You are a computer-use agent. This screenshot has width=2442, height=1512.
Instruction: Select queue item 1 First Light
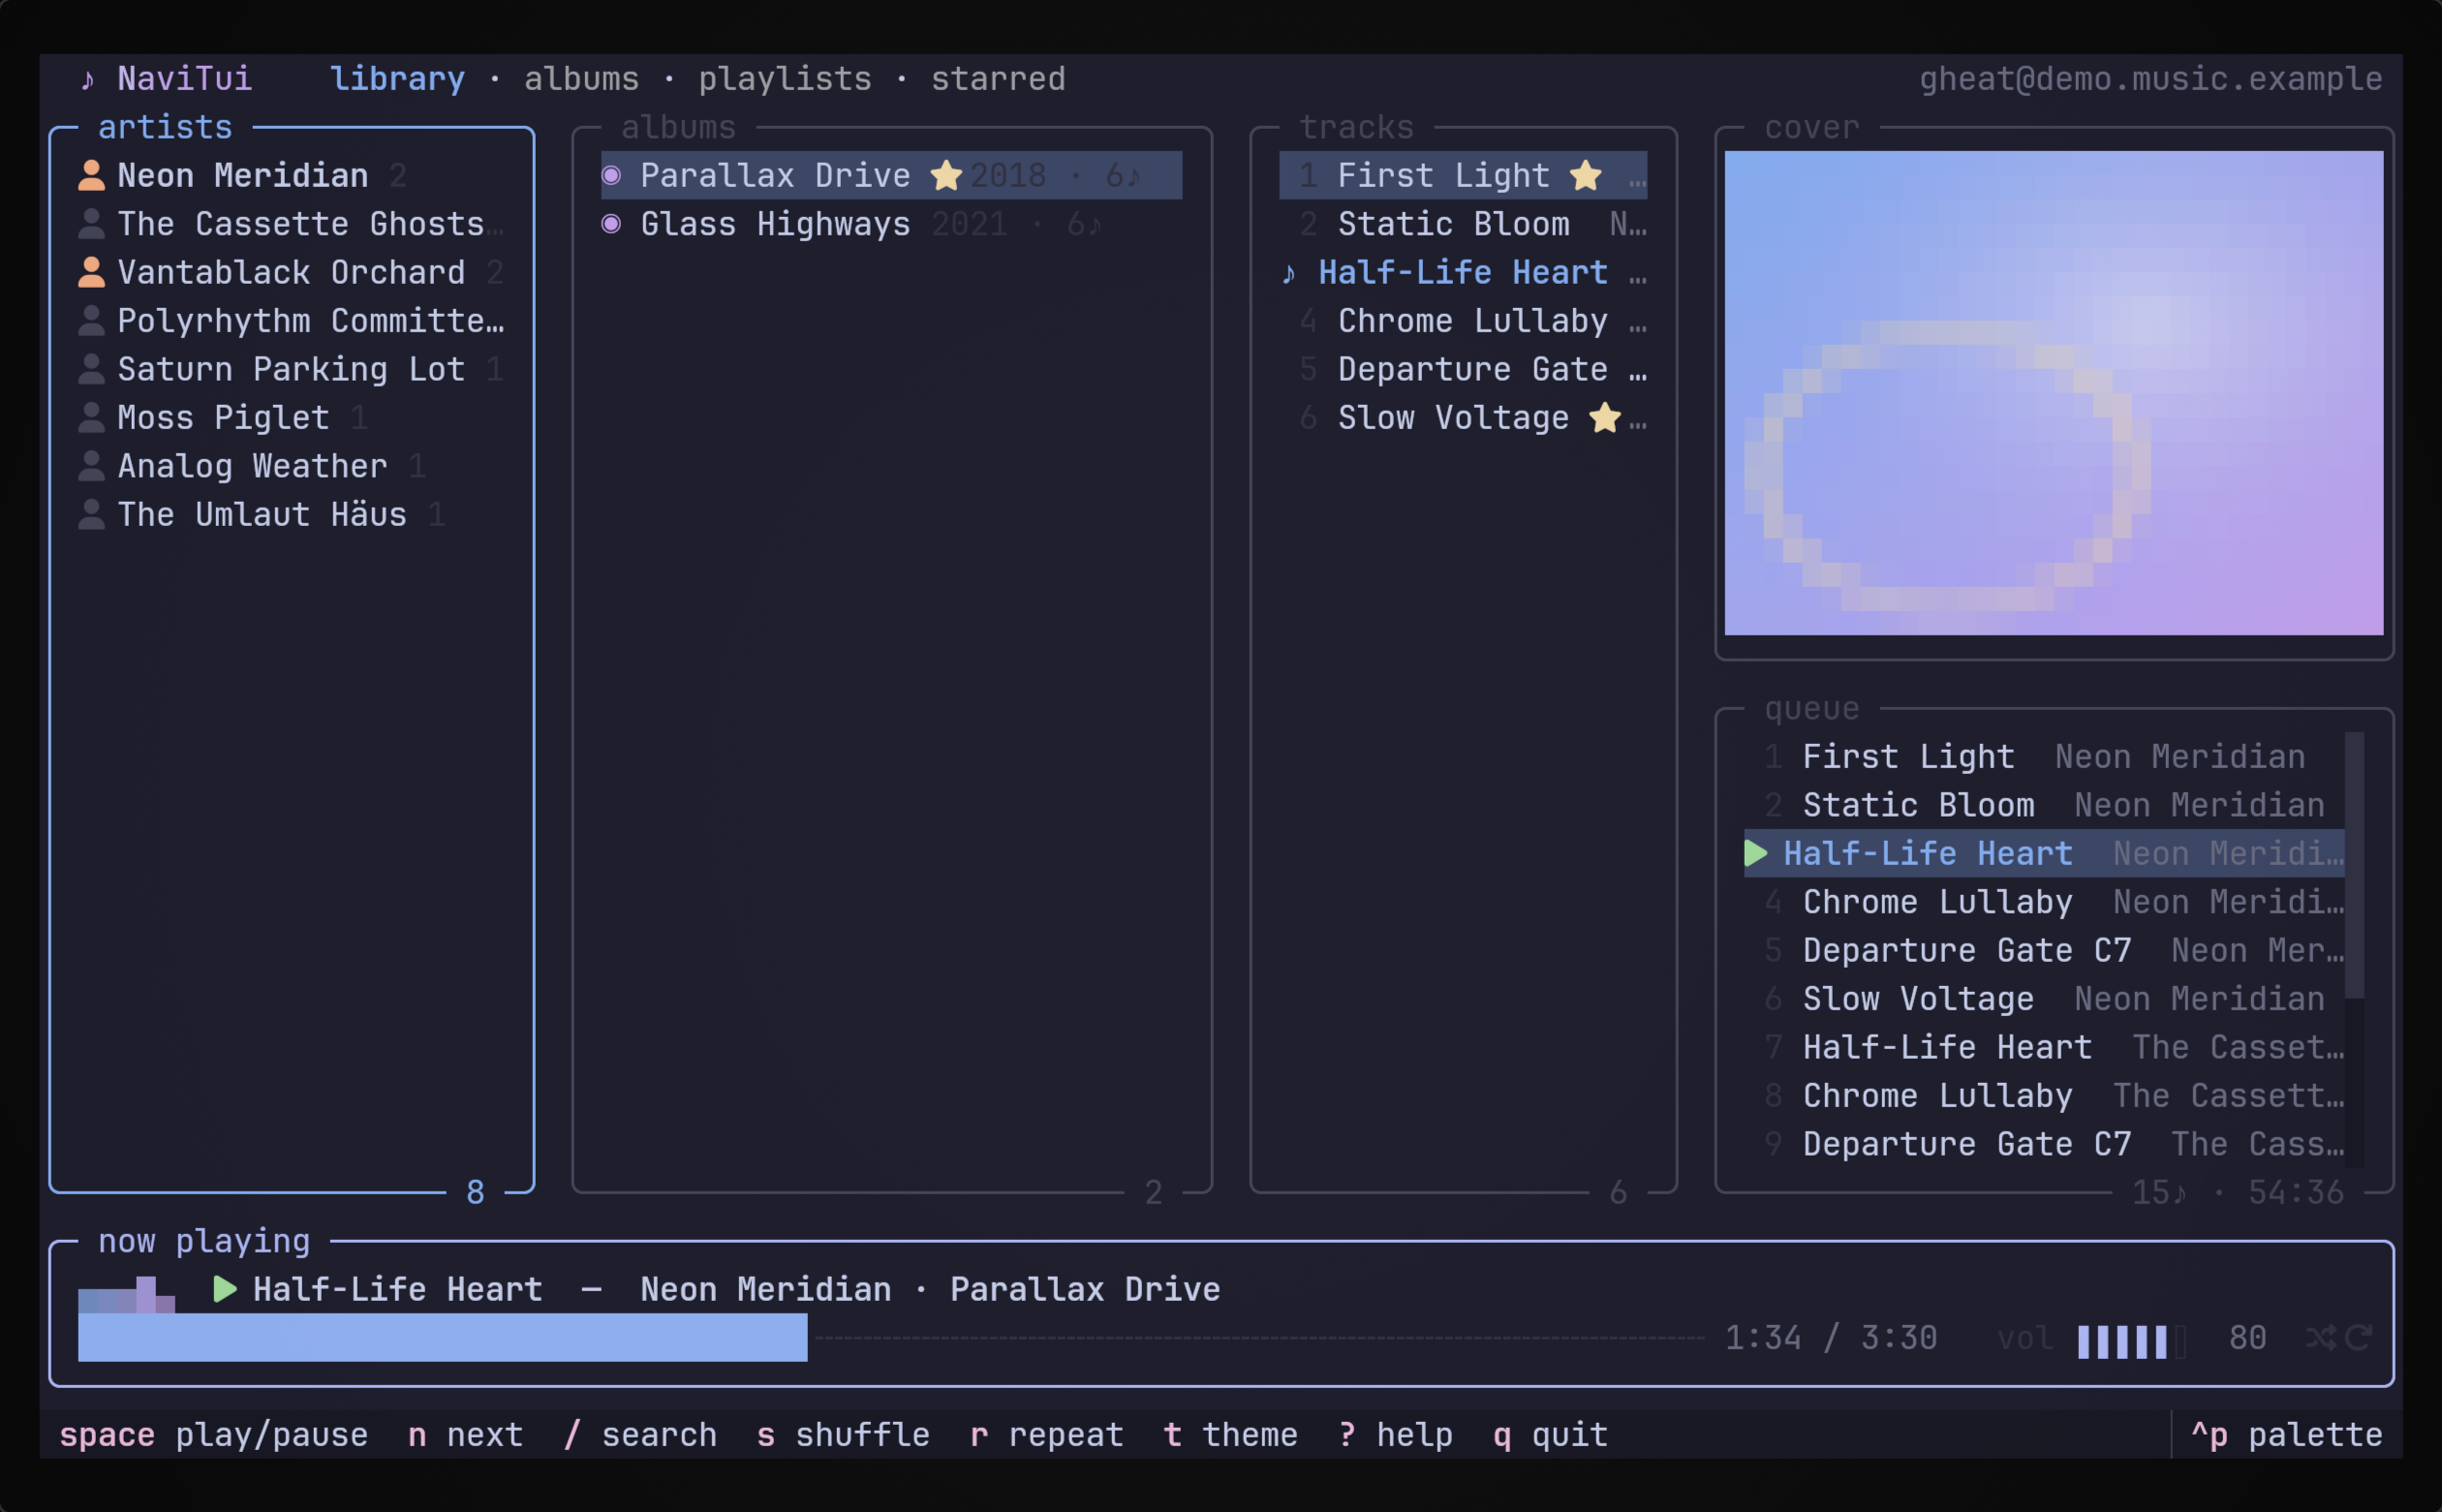(2044, 757)
